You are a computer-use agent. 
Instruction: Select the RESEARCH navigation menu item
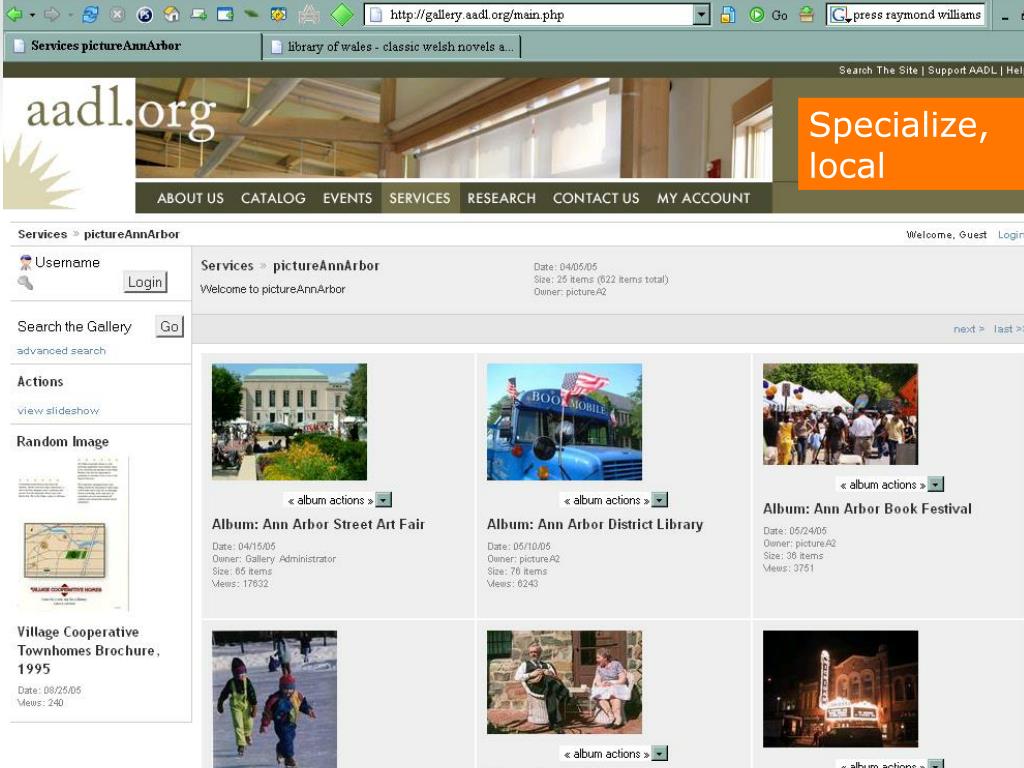click(x=502, y=198)
